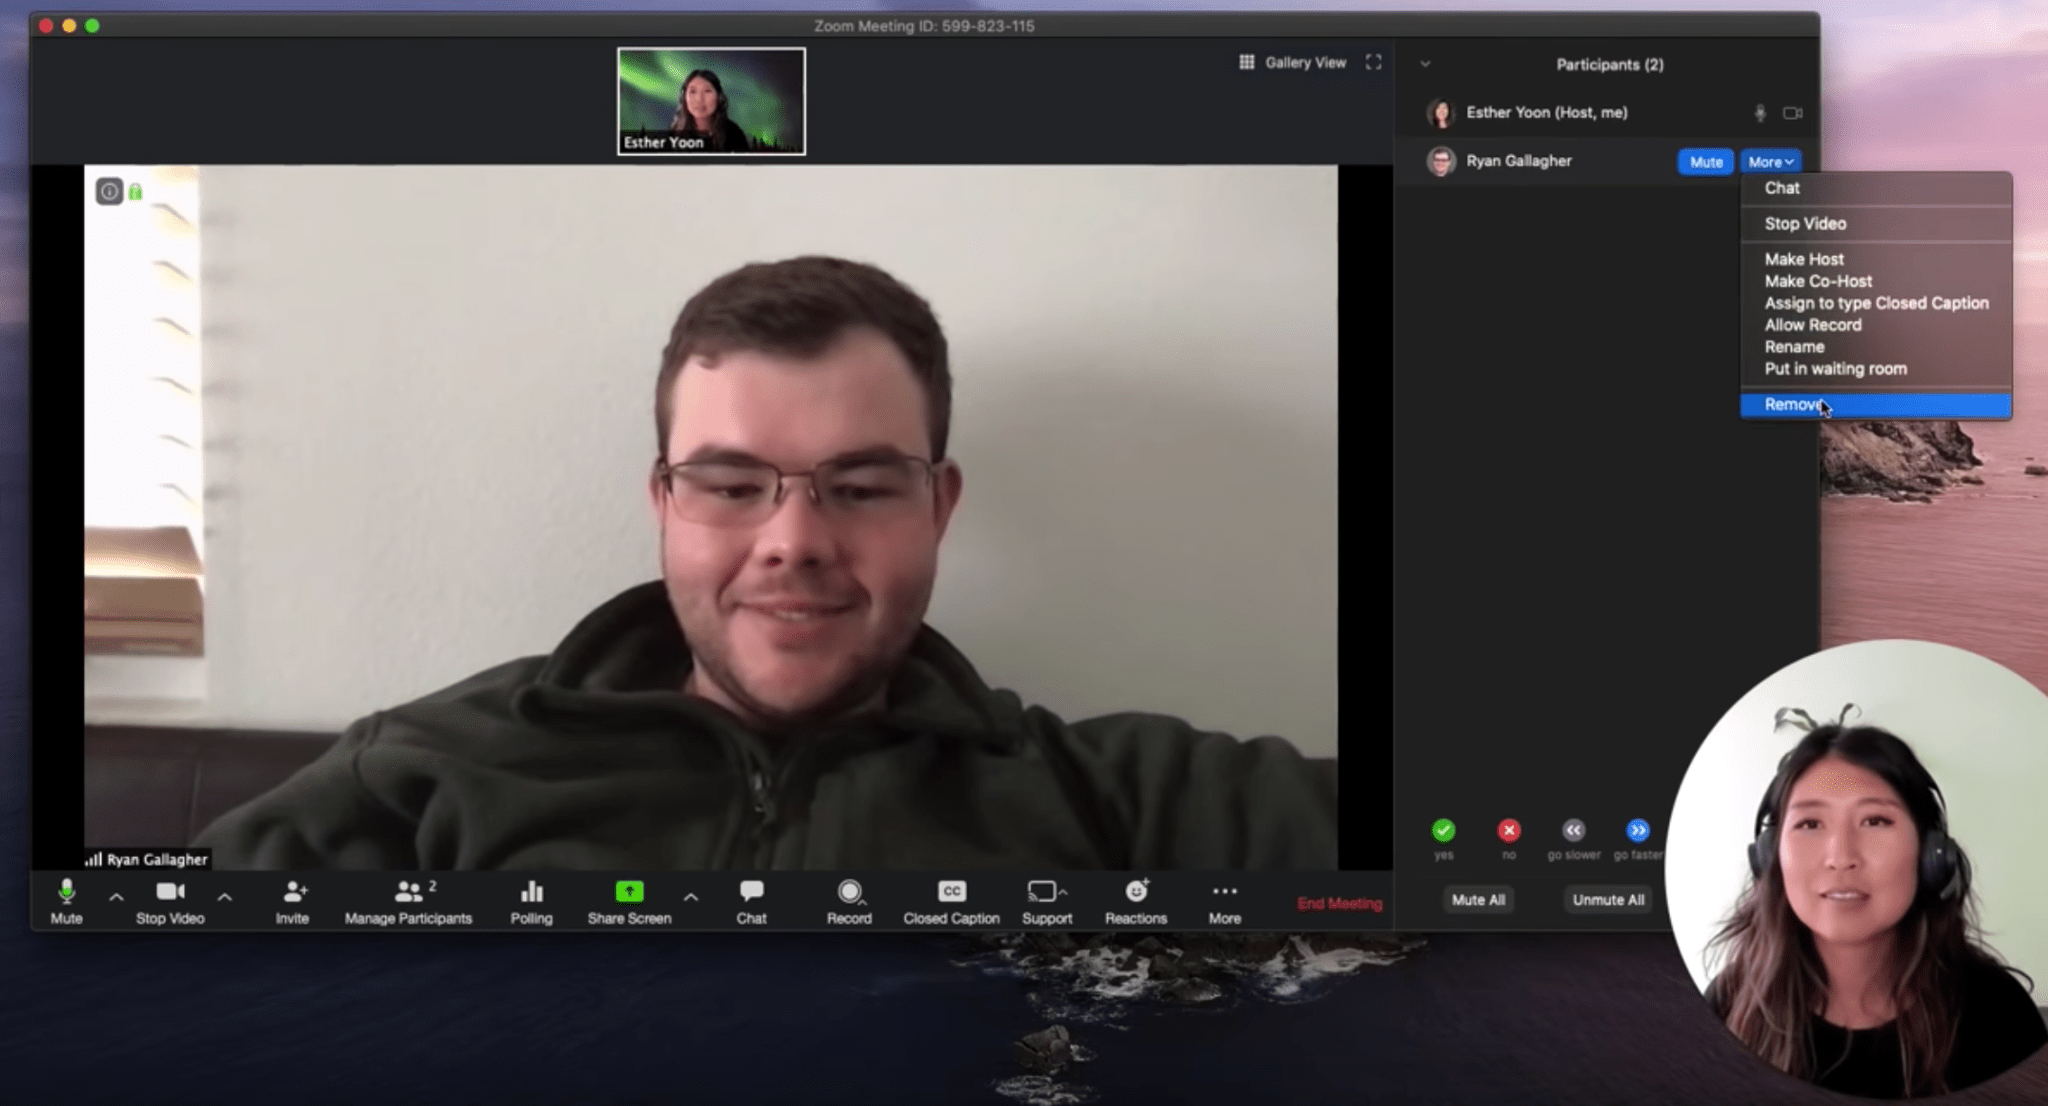
Task: Click the green encryption lock icon
Action: pyautogui.click(x=136, y=191)
